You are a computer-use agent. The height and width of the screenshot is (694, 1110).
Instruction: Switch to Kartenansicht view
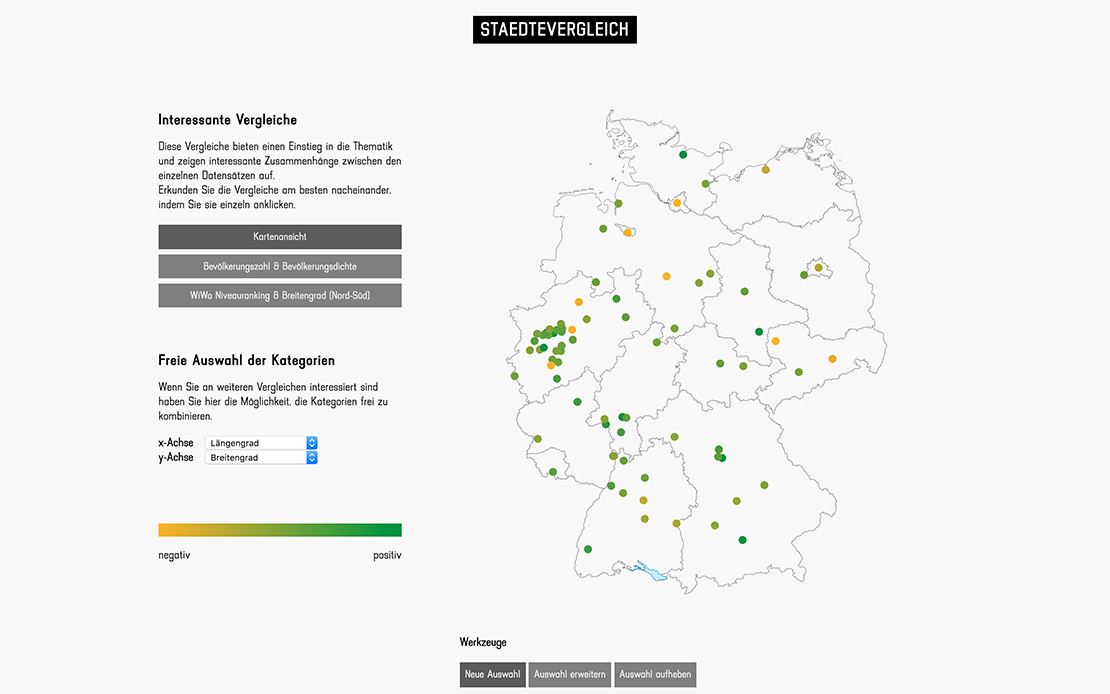click(x=280, y=237)
